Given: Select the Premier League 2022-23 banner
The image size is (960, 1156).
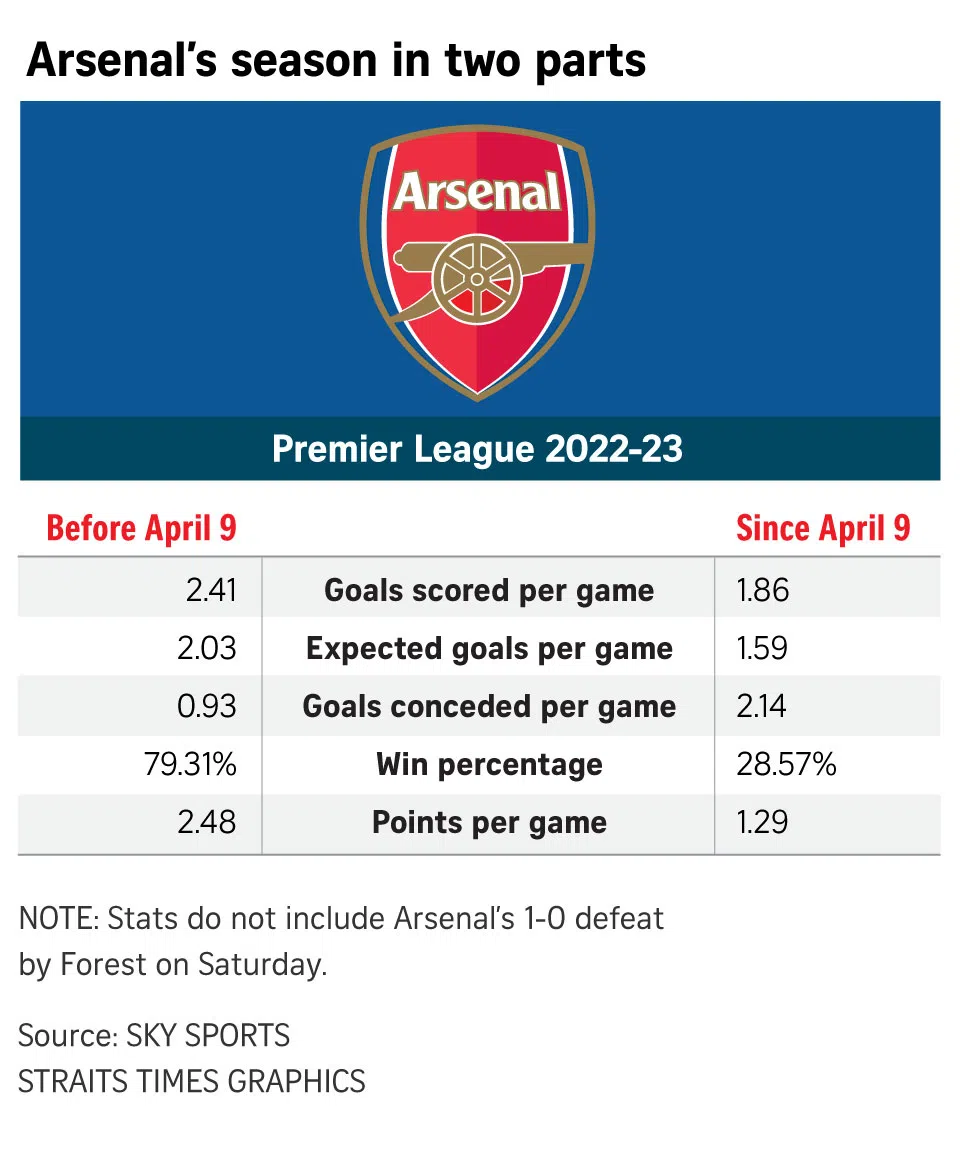Looking at the screenshot, I should [x=478, y=449].
